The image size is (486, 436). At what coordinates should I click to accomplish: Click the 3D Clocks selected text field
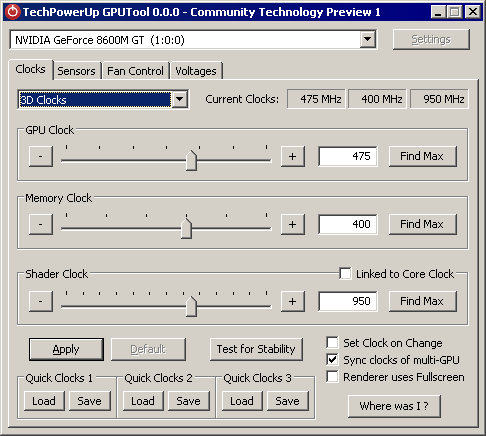pyautogui.click(x=95, y=100)
